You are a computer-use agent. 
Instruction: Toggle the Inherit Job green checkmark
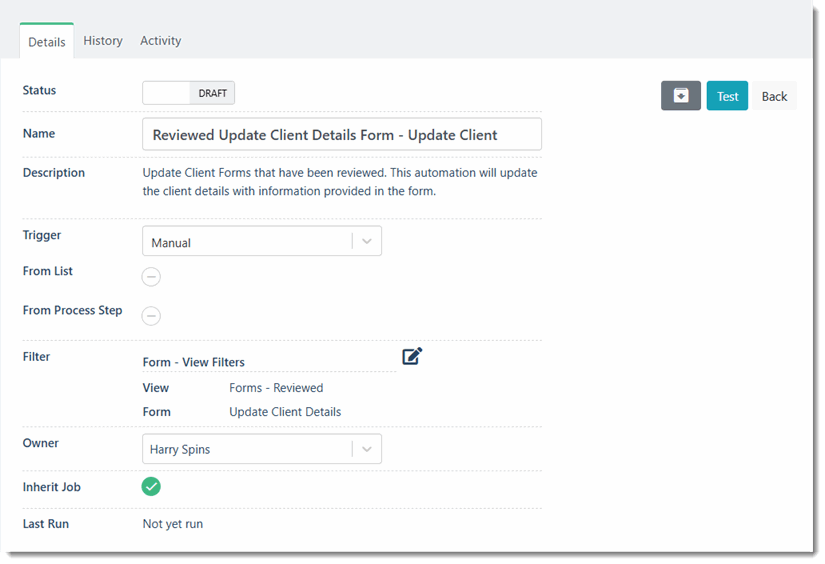point(151,487)
